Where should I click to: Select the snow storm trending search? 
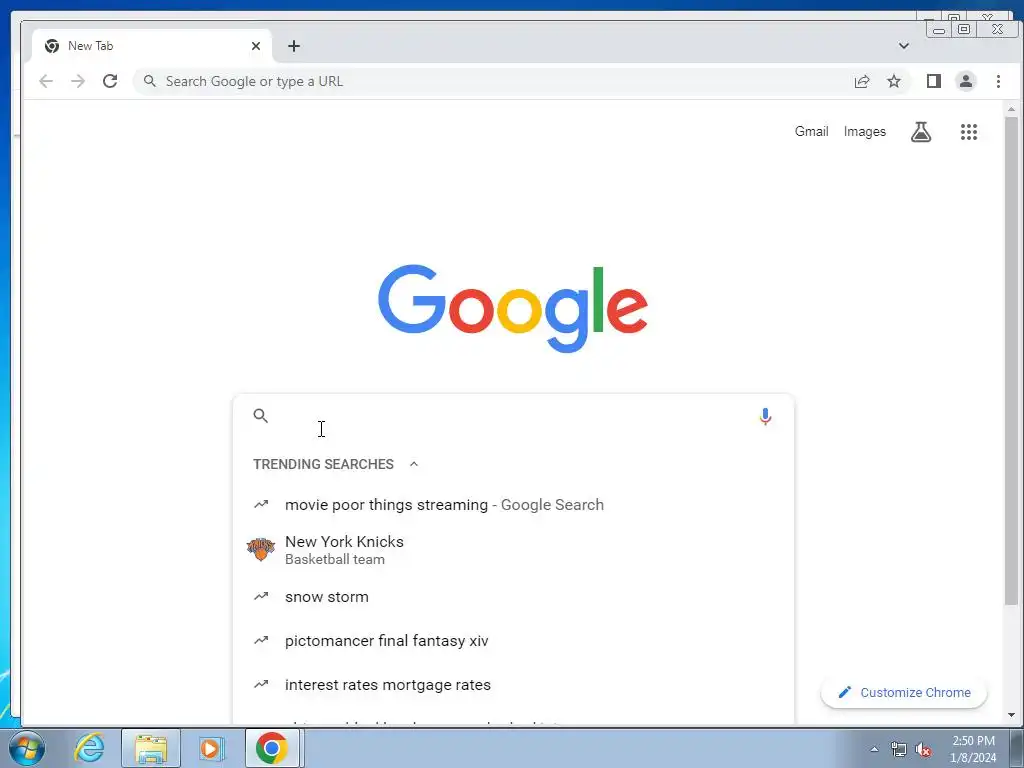click(513, 597)
